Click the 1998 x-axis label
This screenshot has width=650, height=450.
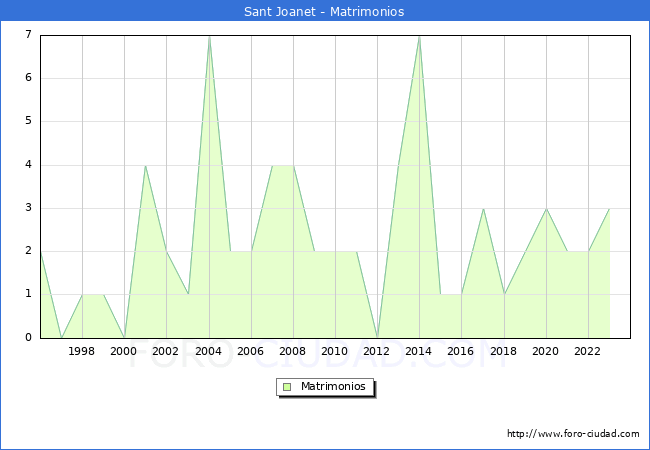(x=82, y=351)
